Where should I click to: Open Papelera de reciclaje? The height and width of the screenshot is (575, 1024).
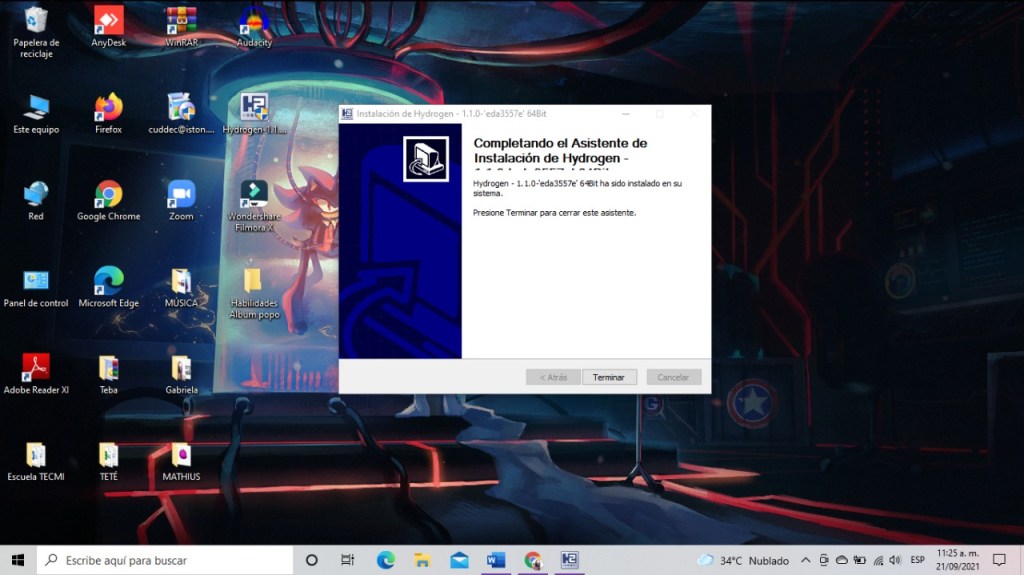point(36,22)
